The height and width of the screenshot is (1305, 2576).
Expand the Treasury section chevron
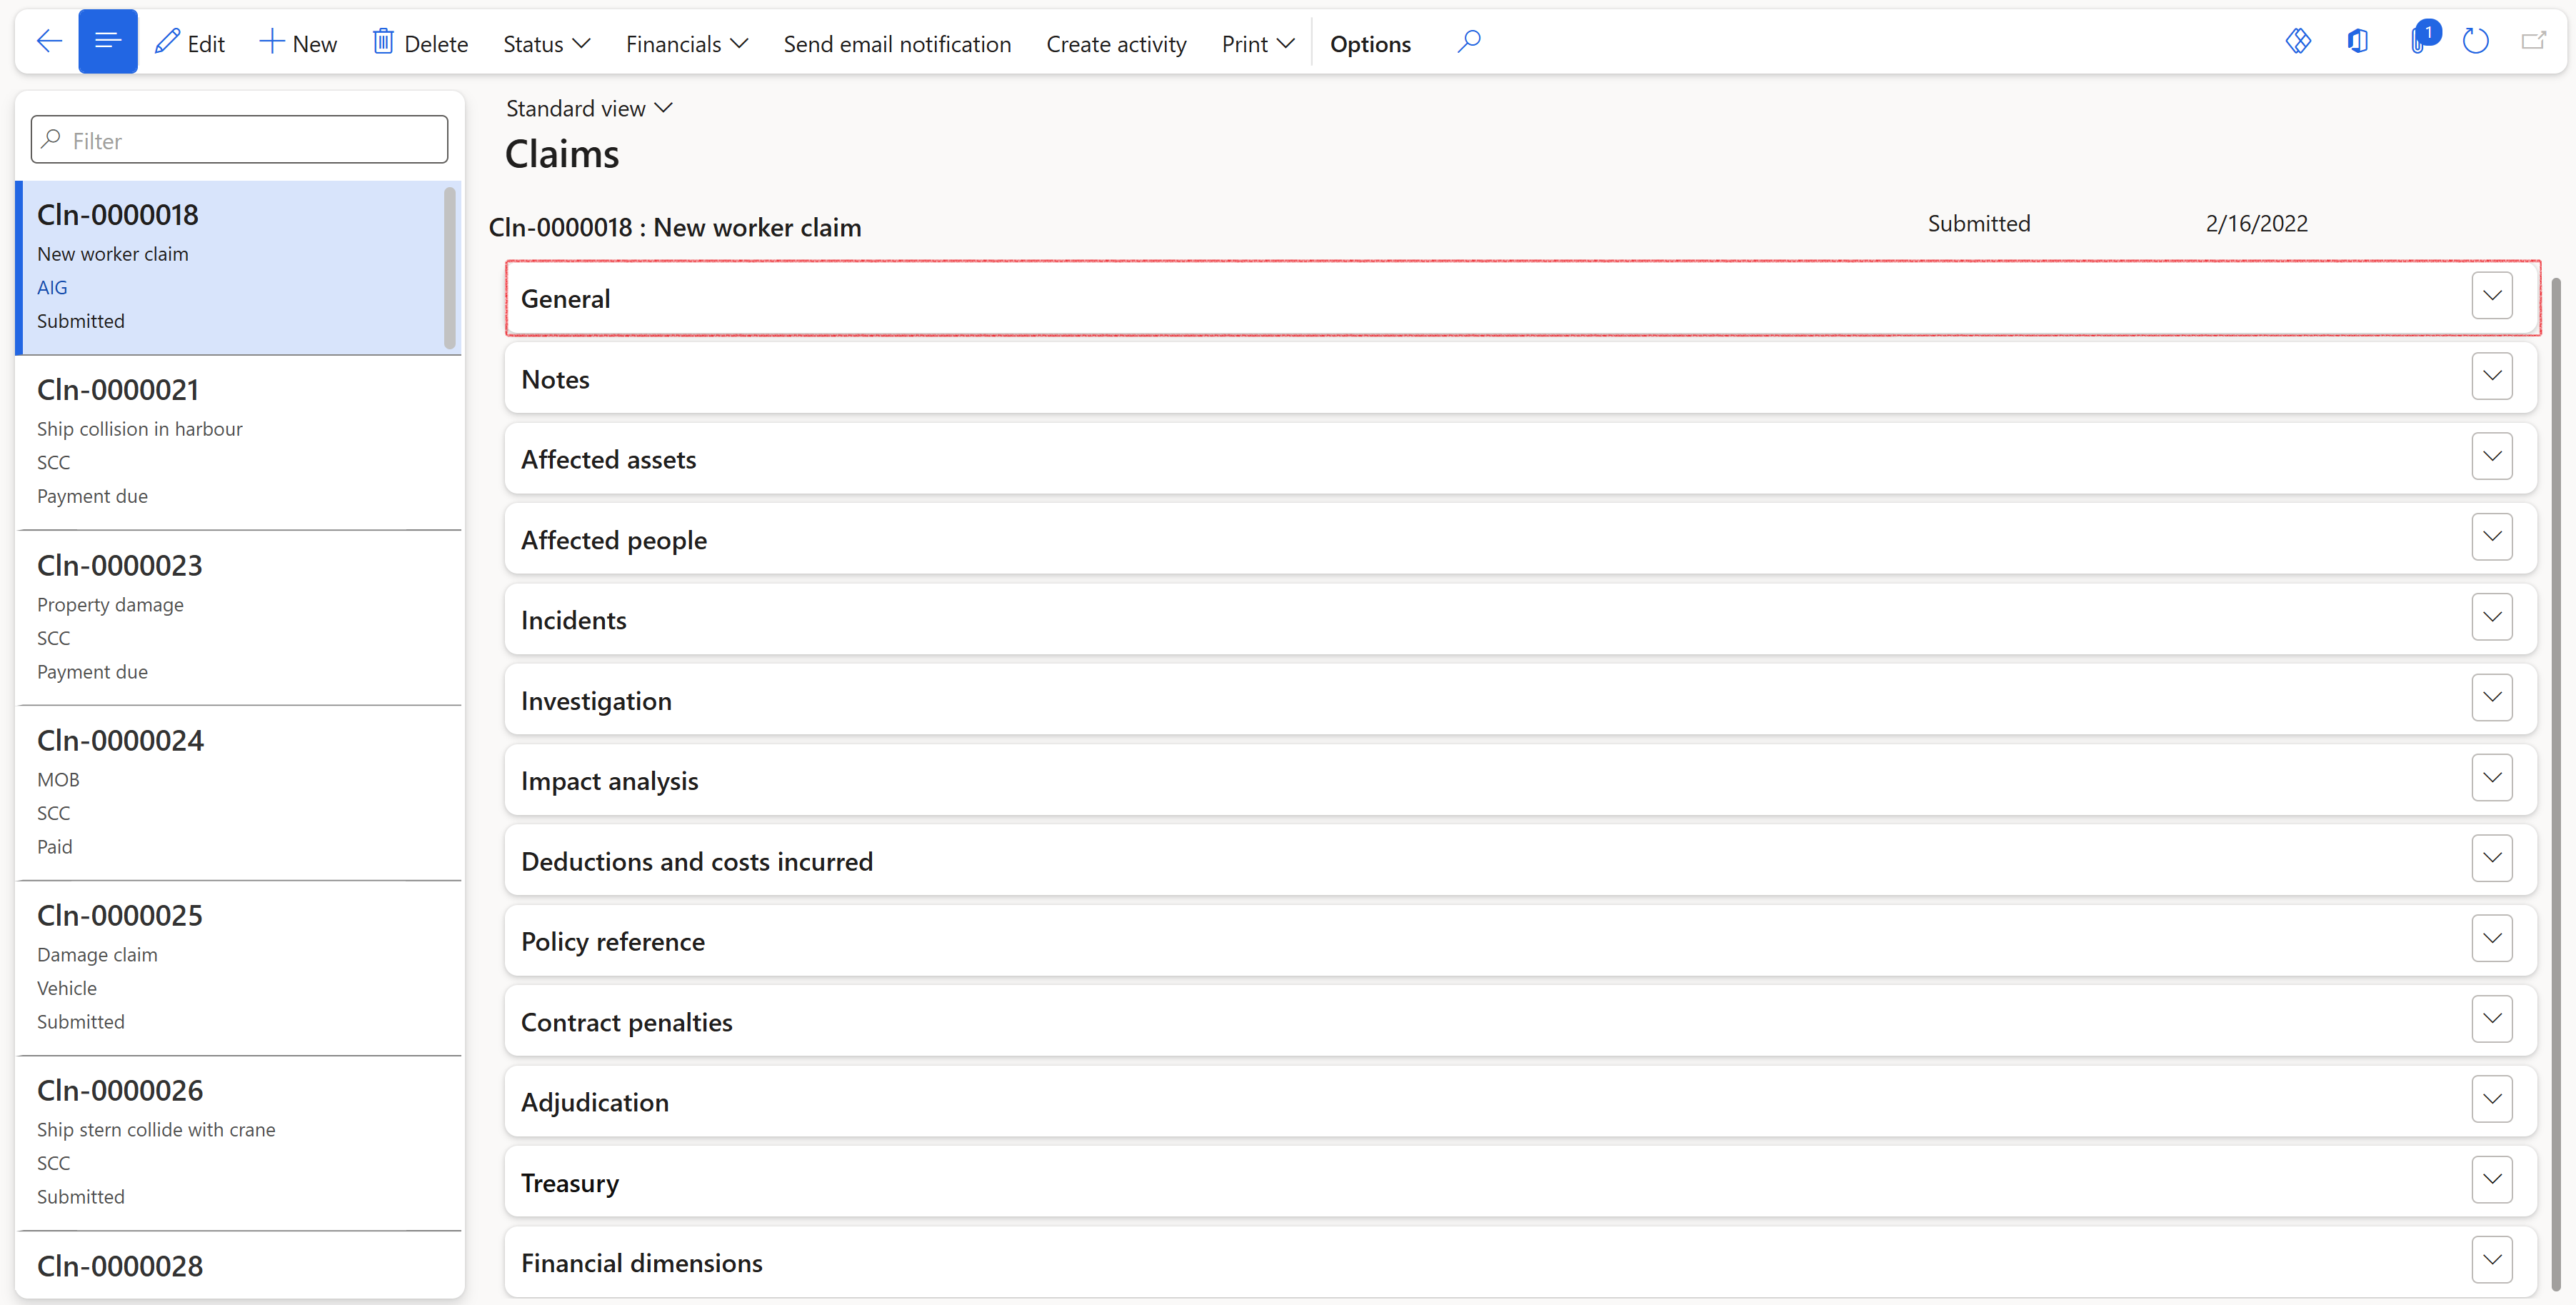coord(2491,1180)
